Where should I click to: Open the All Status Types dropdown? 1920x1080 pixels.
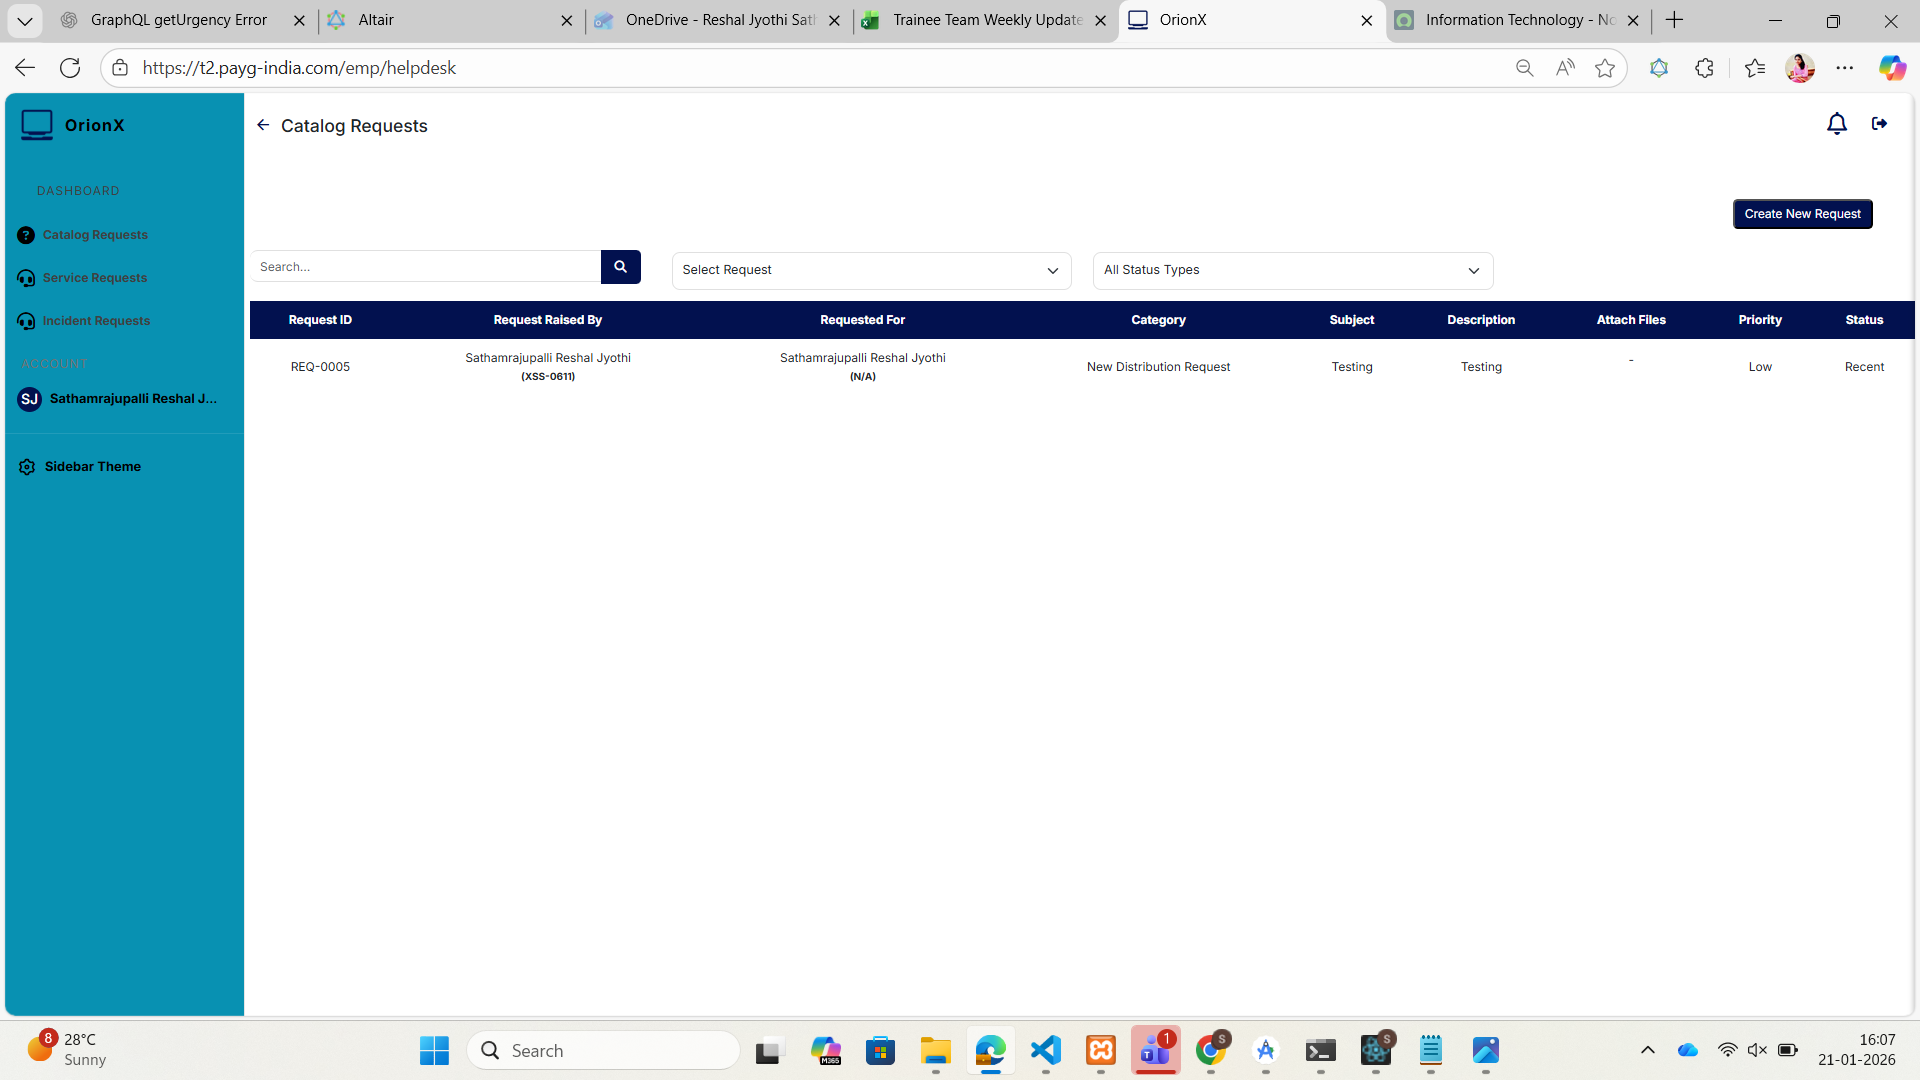click(1292, 270)
